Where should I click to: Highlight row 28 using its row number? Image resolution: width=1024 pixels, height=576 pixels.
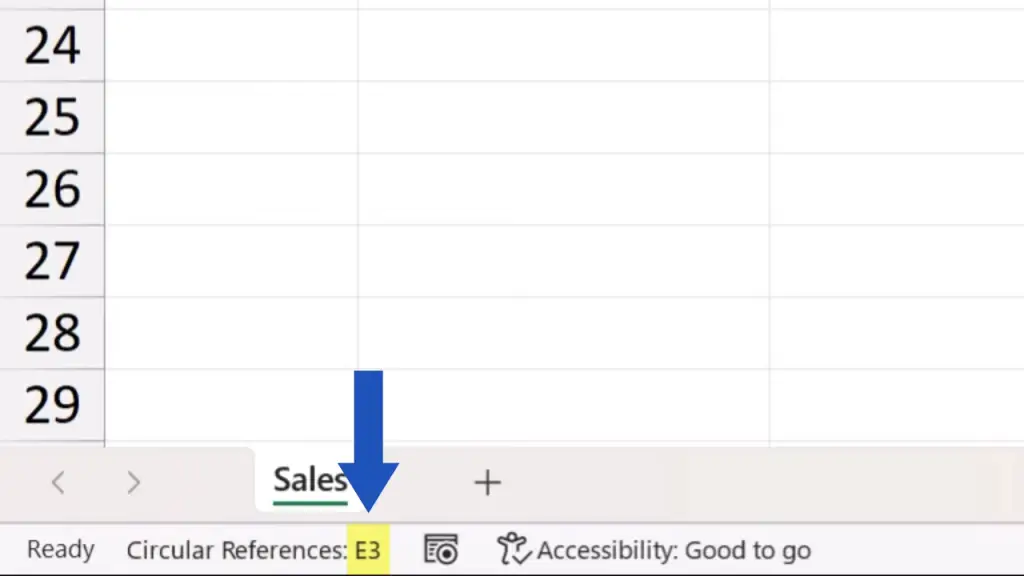click(x=52, y=334)
